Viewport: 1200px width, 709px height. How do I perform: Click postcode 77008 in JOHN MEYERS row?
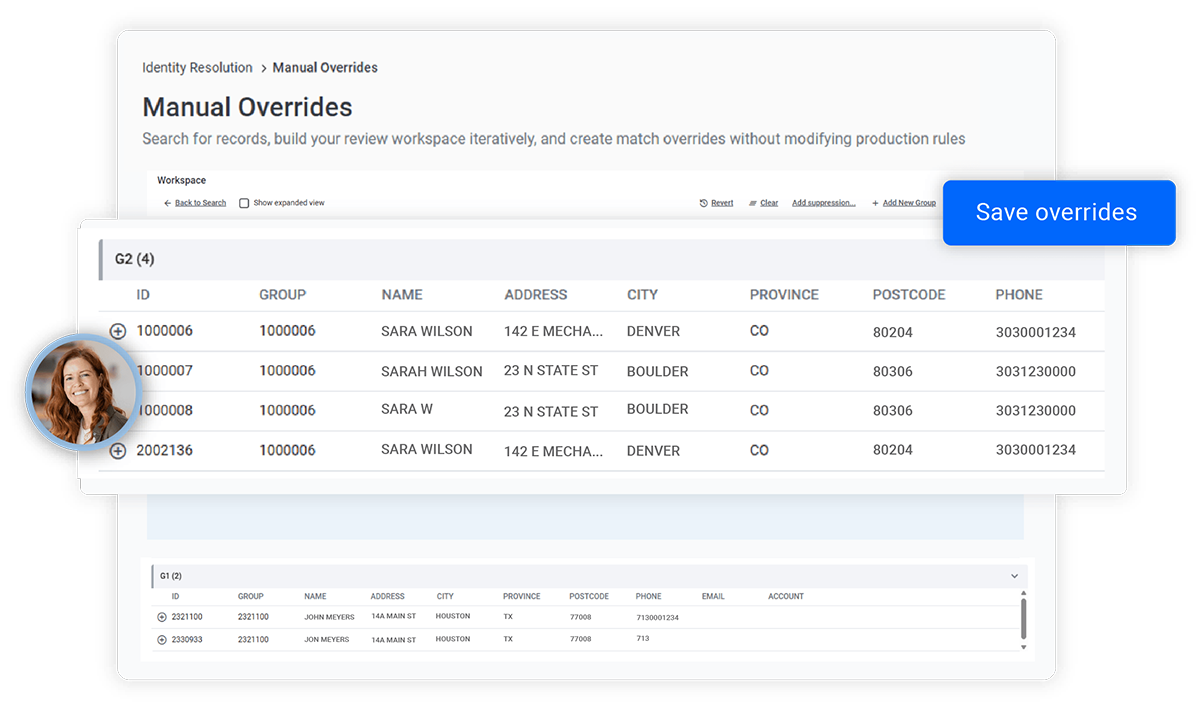point(580,617)
